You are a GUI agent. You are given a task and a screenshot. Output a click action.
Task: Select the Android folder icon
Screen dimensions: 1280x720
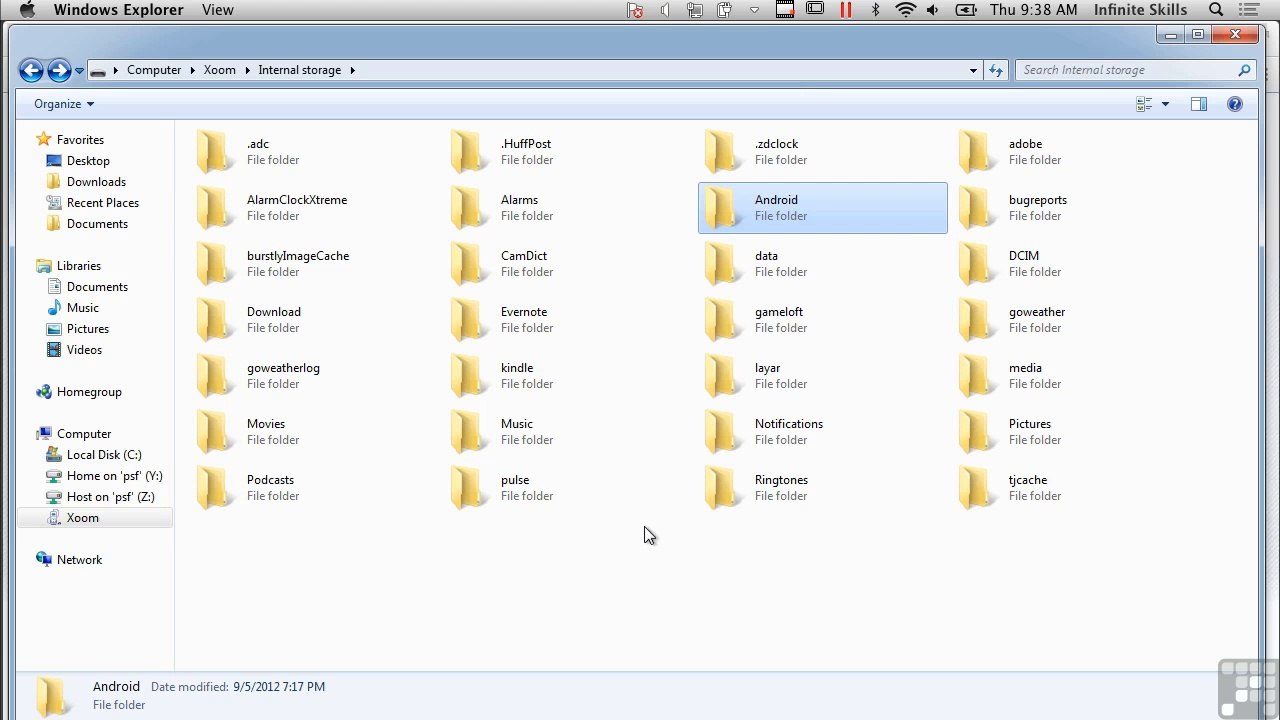click(x=721, y=208)
